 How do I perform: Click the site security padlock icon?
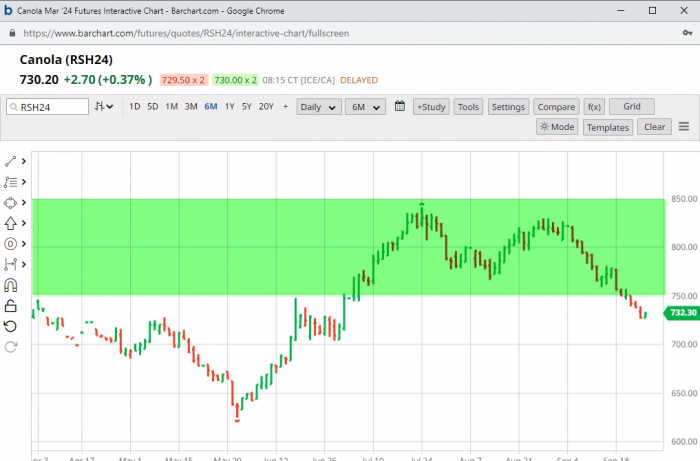(12, 33)
